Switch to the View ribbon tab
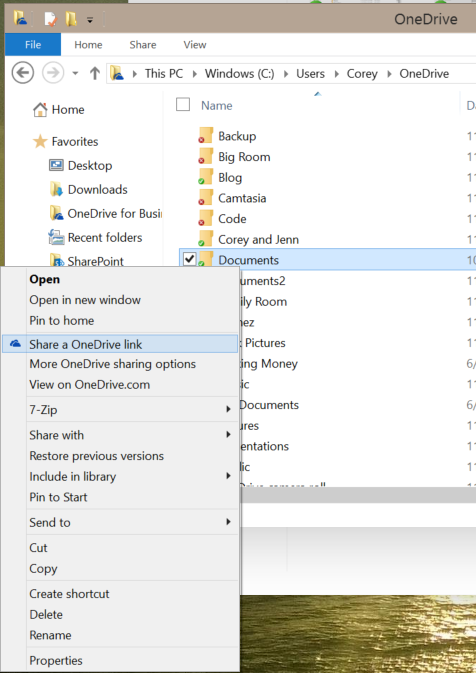 [x=195, y=45]
